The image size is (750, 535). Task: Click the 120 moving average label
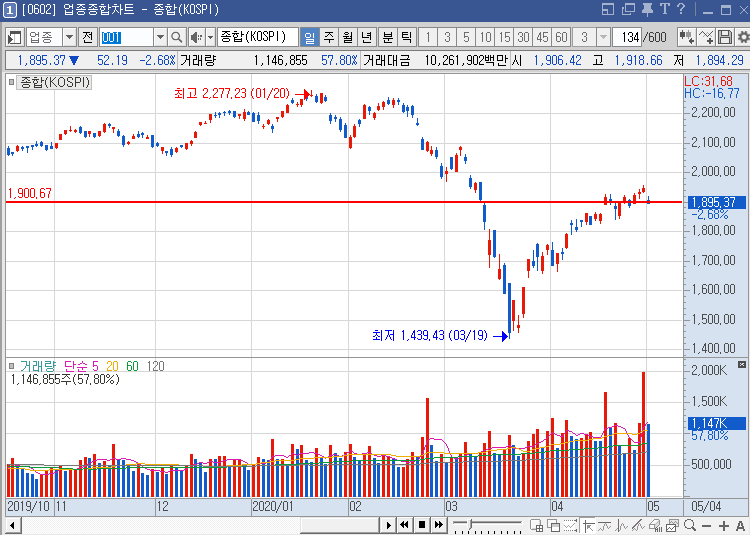click(x=155, y=366)
